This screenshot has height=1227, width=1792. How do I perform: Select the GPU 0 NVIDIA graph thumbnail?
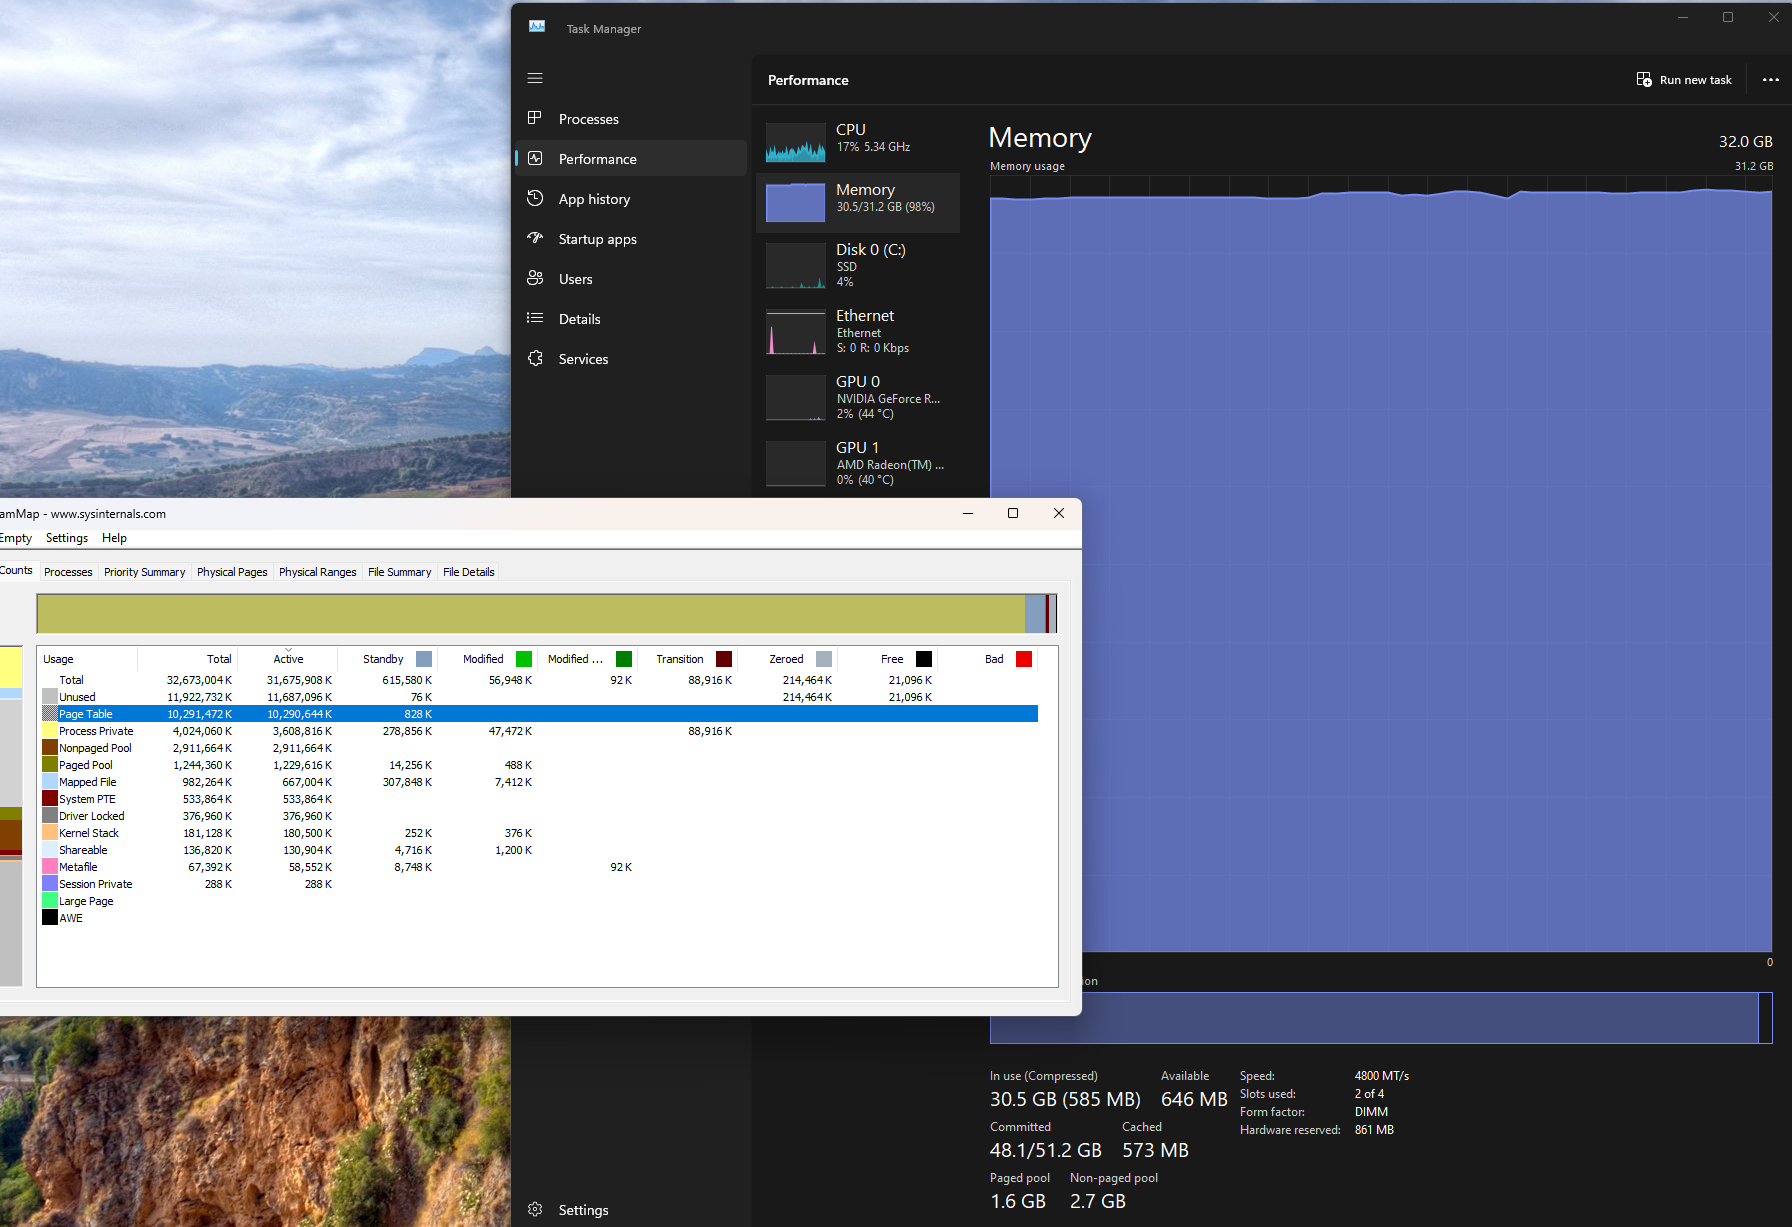[796, 398]
